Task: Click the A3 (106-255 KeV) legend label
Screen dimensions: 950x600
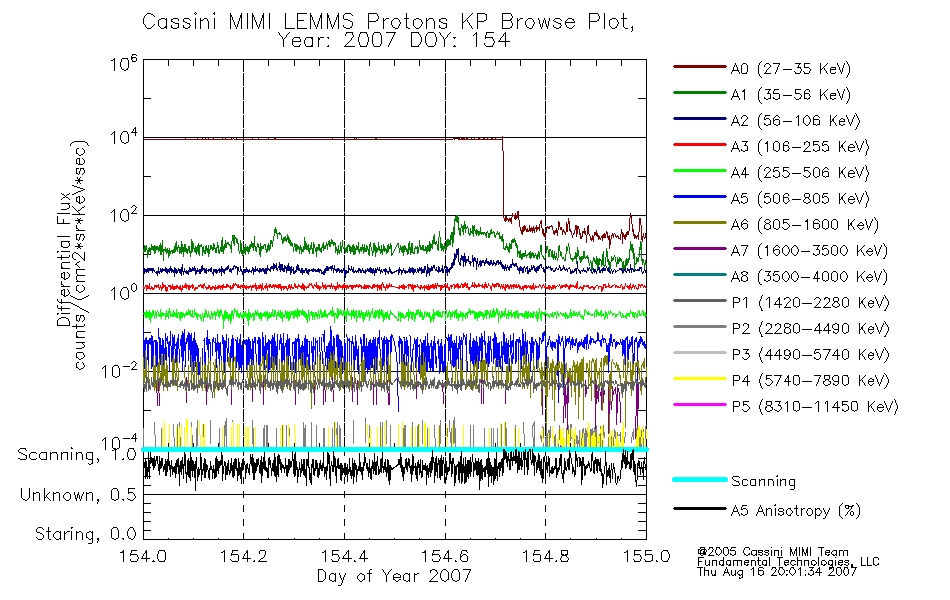Action: [800, 147]
